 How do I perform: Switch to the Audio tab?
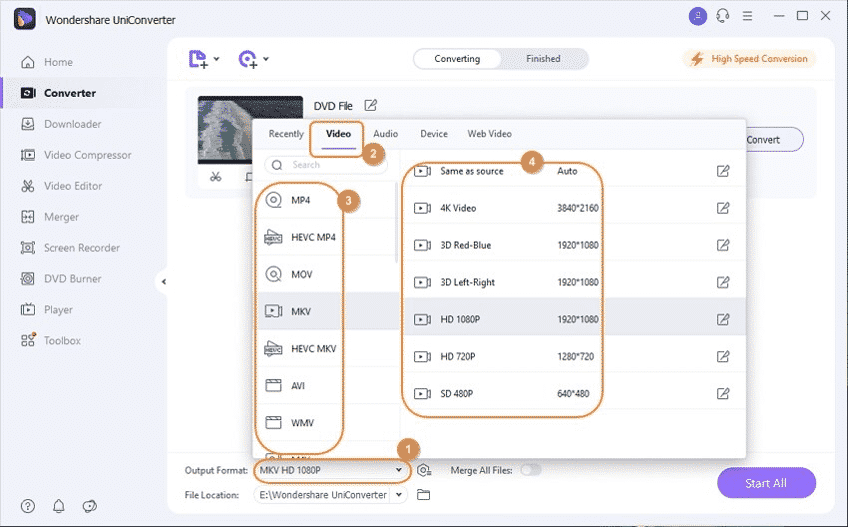(386, 134)
